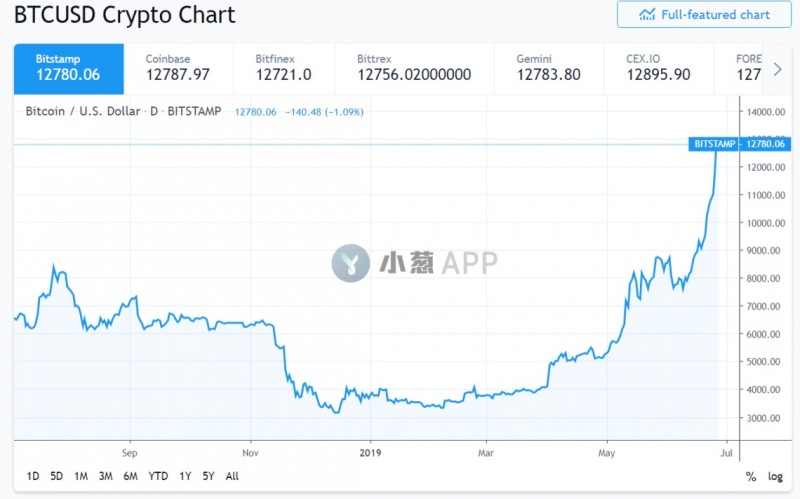Viewport: 800px width, 499px height.
Task: Switch to CEX.IO exchange tab
Action: click(658, 68)
